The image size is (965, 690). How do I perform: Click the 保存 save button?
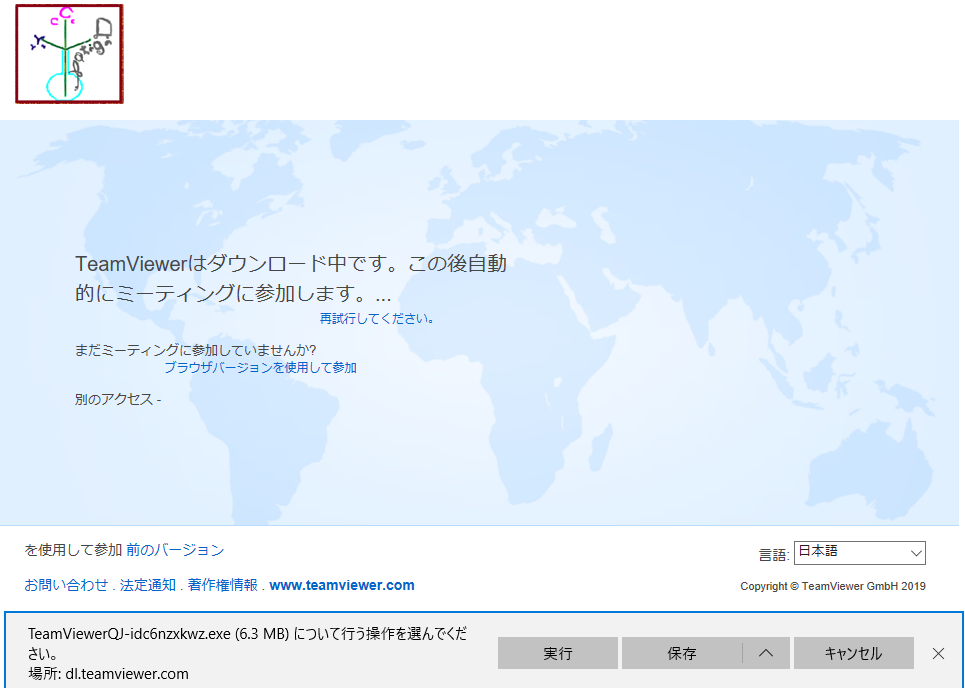click(682, 653)
